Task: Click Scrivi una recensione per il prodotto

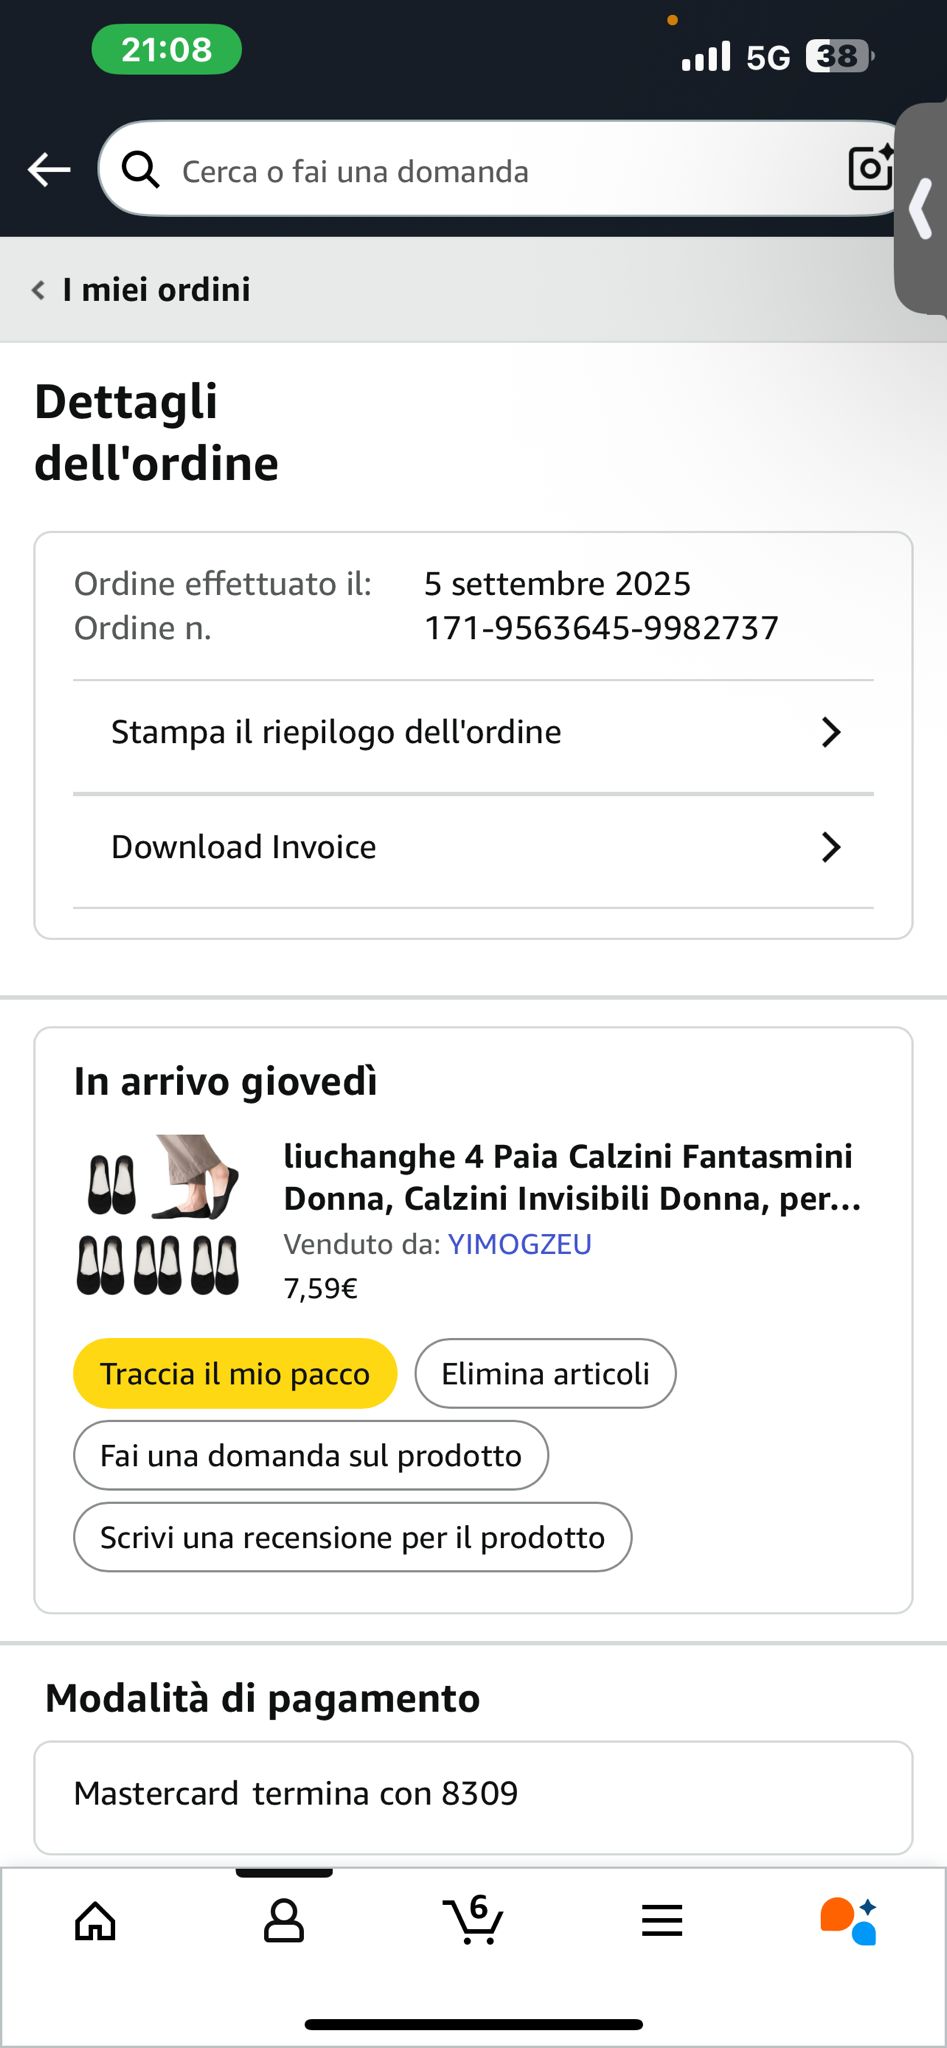Action: 353,1537
